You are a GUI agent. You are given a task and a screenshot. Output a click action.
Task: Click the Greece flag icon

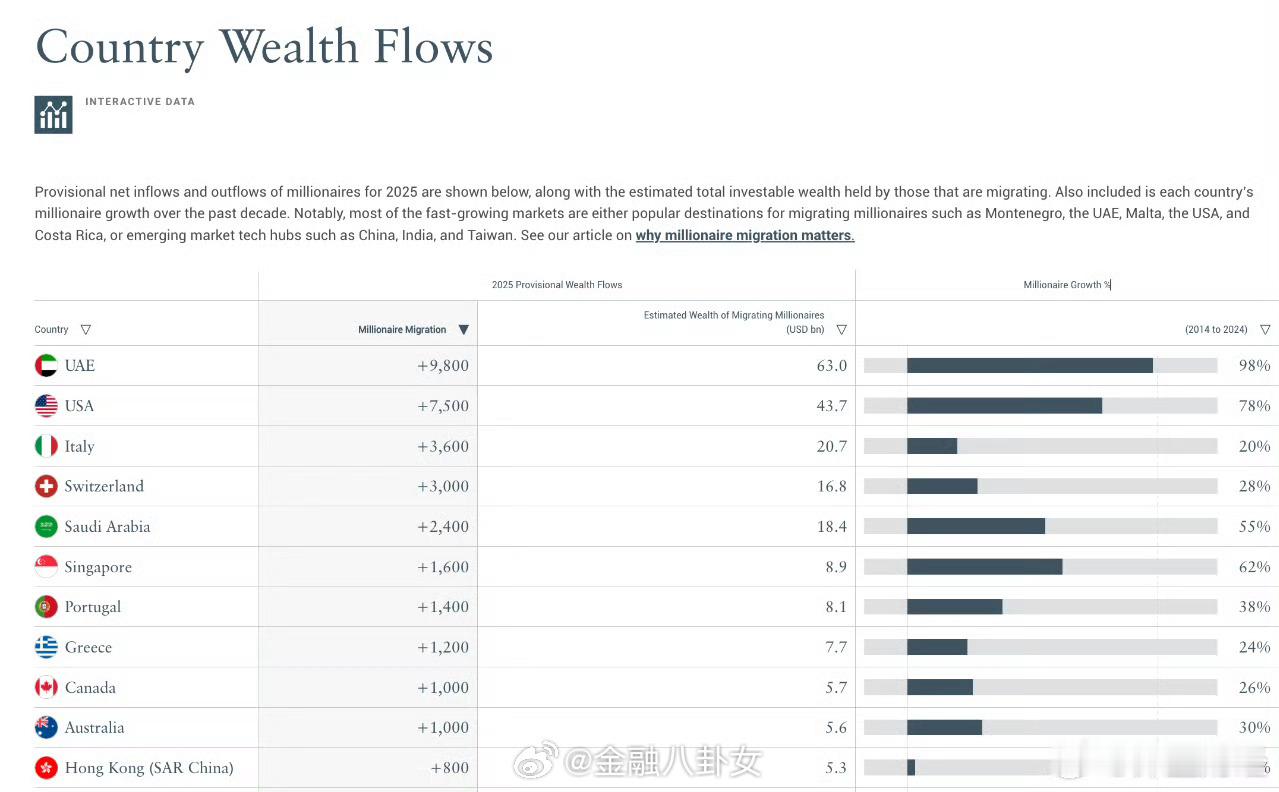[x=46, y=647]
